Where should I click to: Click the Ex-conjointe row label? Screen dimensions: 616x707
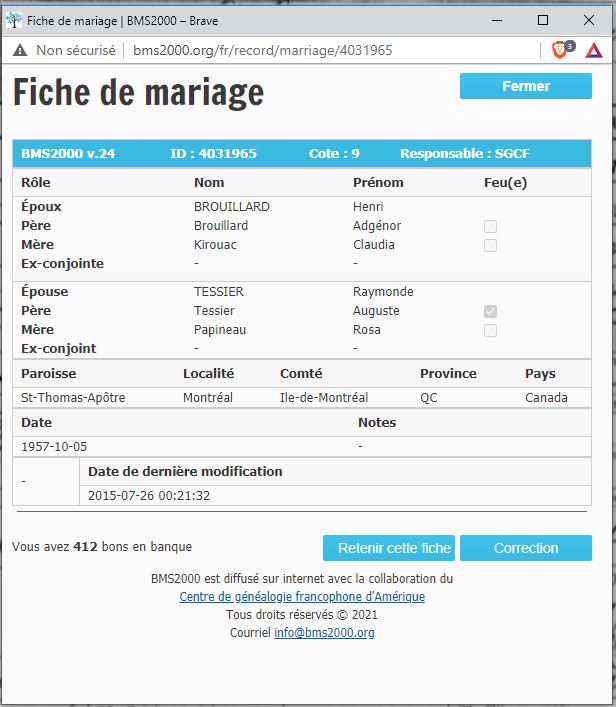tap(63, 263)
